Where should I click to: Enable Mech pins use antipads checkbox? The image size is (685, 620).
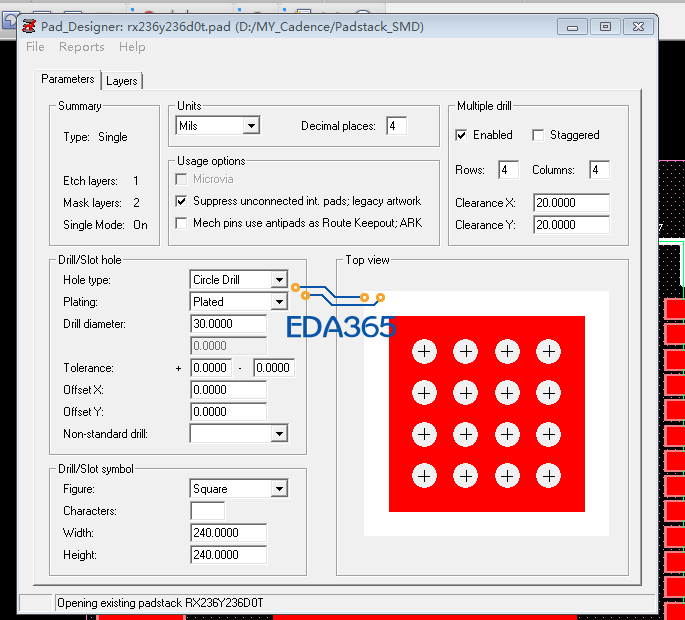click(181, 223)
